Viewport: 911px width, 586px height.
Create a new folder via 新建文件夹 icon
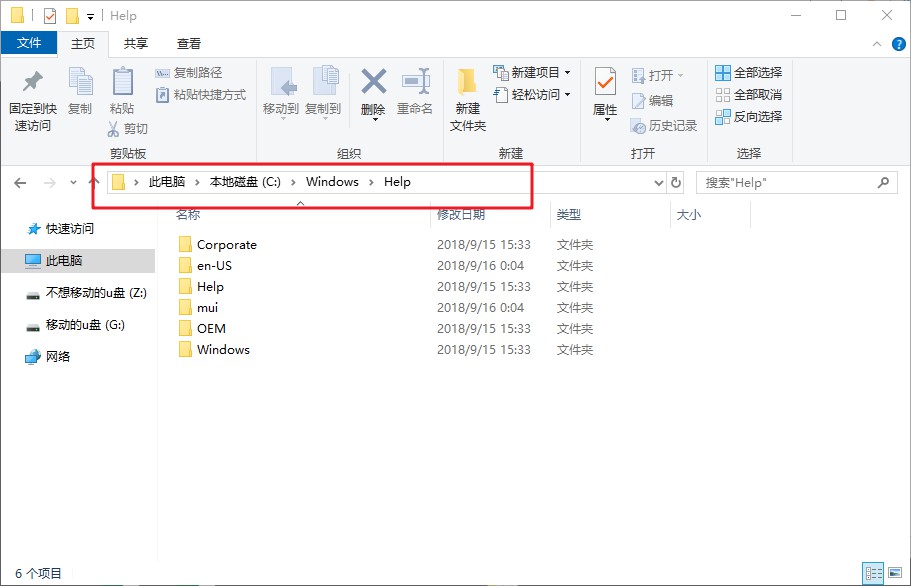coord(467,83)
